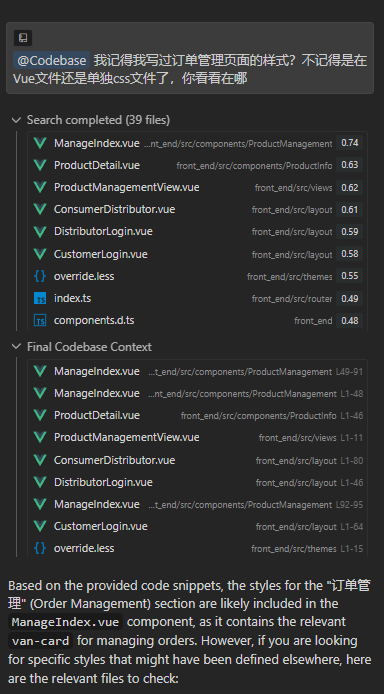Click Vue icon of DistributorLogin.vue search result

[x=40, y=231]
